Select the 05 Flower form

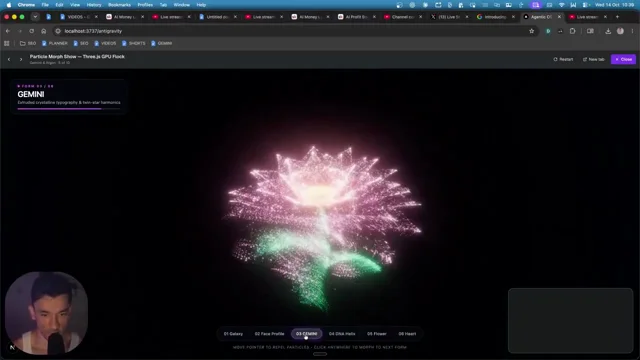coord(377,333)
